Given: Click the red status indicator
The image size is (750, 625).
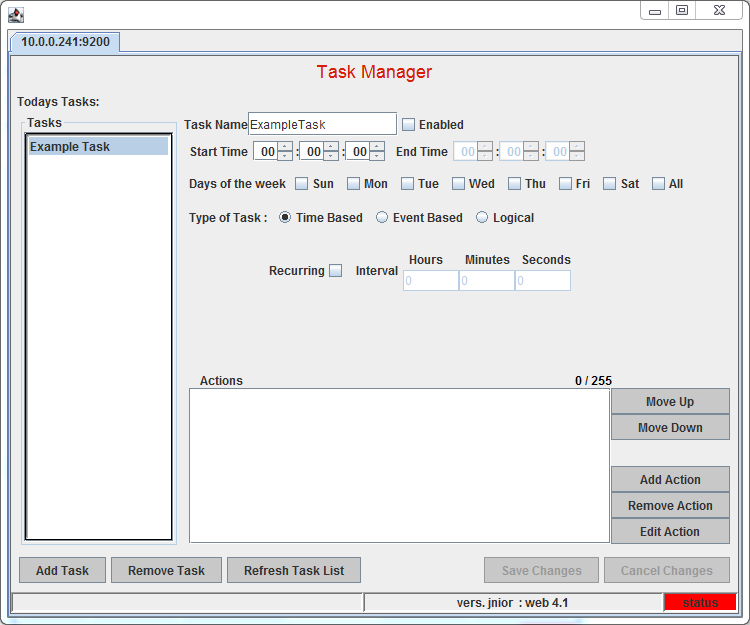Looking at the screenshot, I should pos(700,603).
